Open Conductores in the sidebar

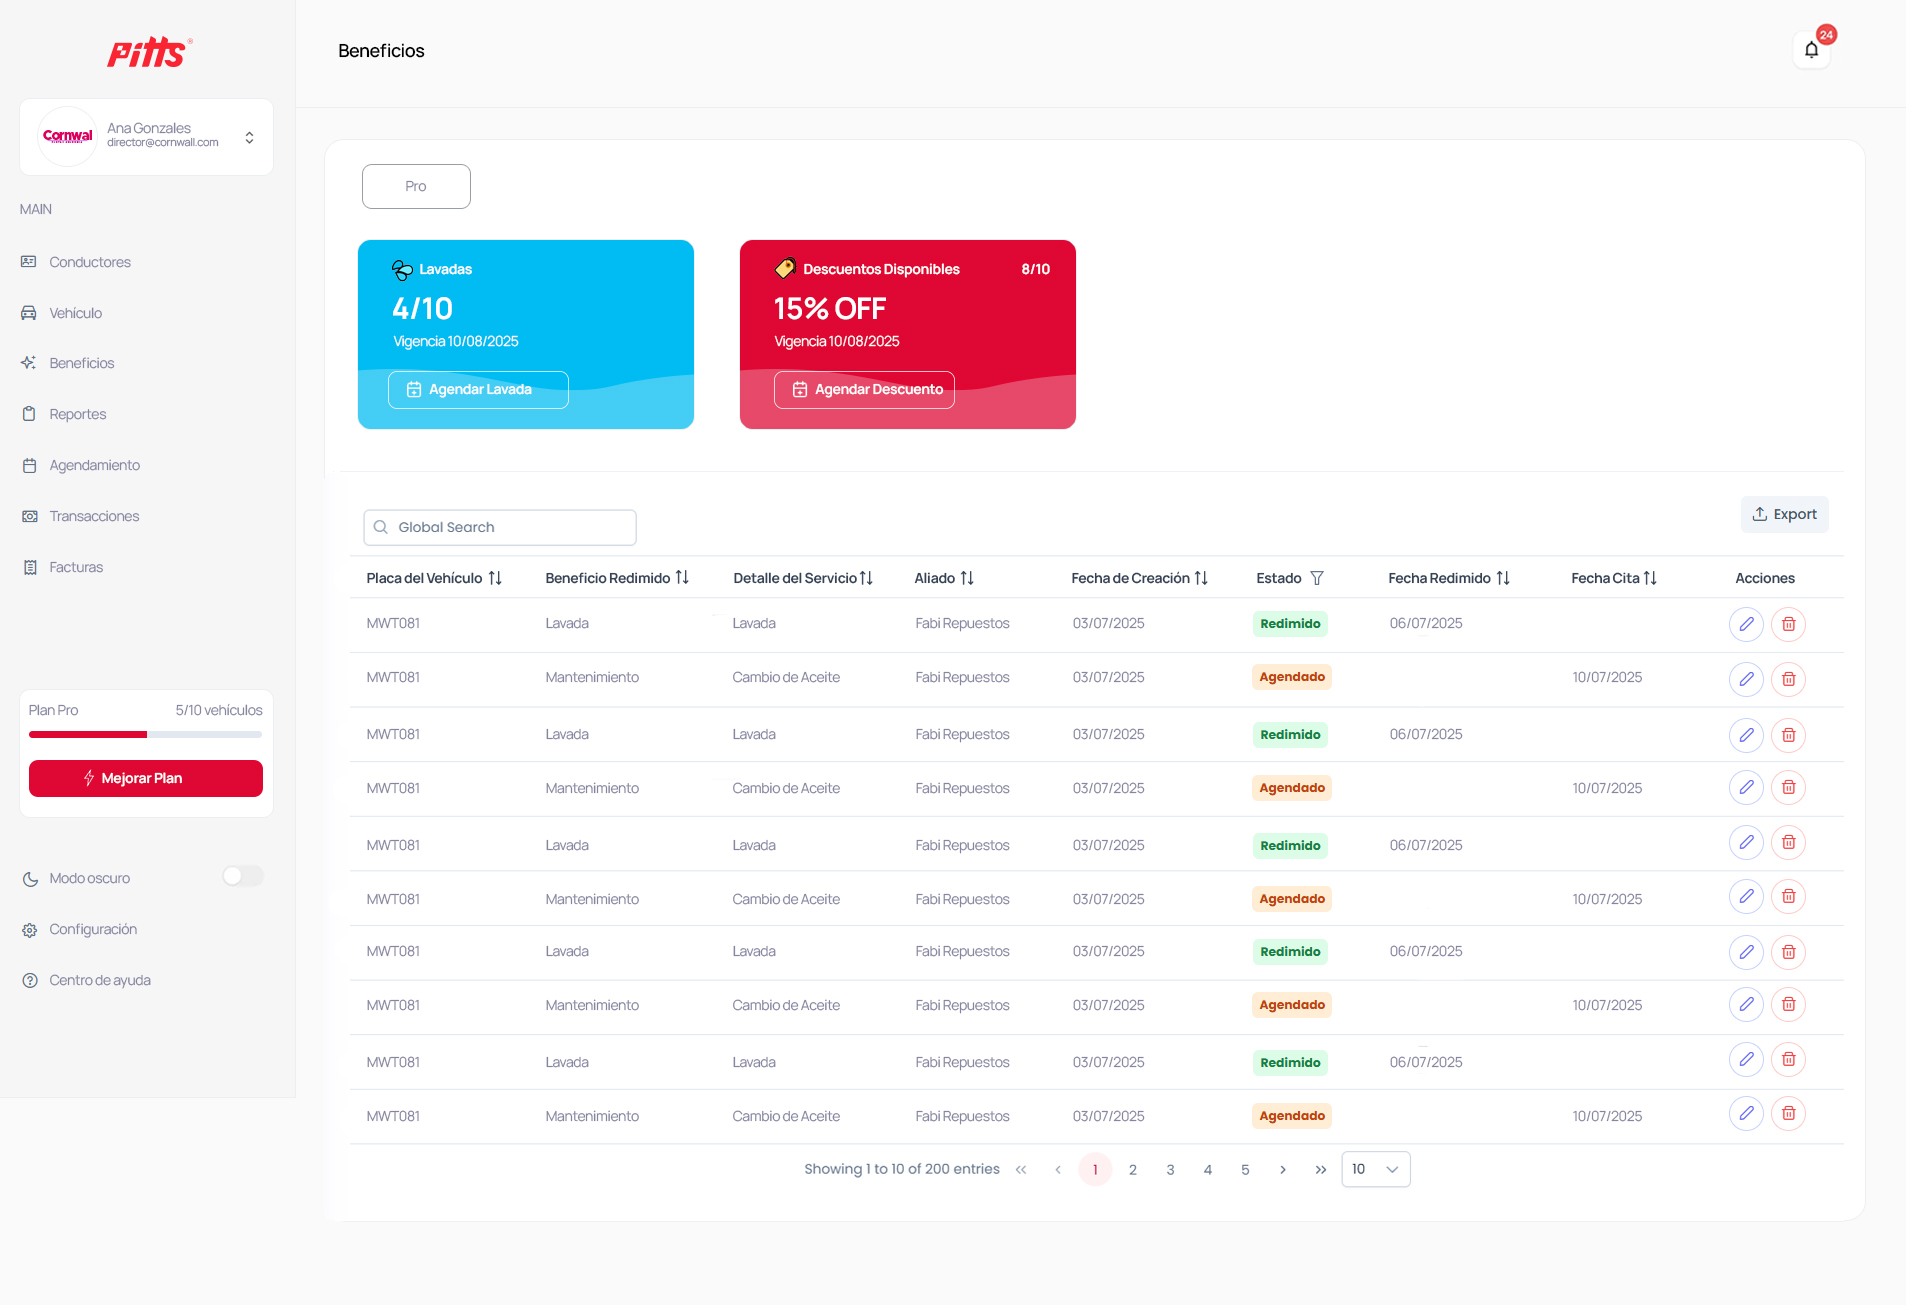point(90,262)
